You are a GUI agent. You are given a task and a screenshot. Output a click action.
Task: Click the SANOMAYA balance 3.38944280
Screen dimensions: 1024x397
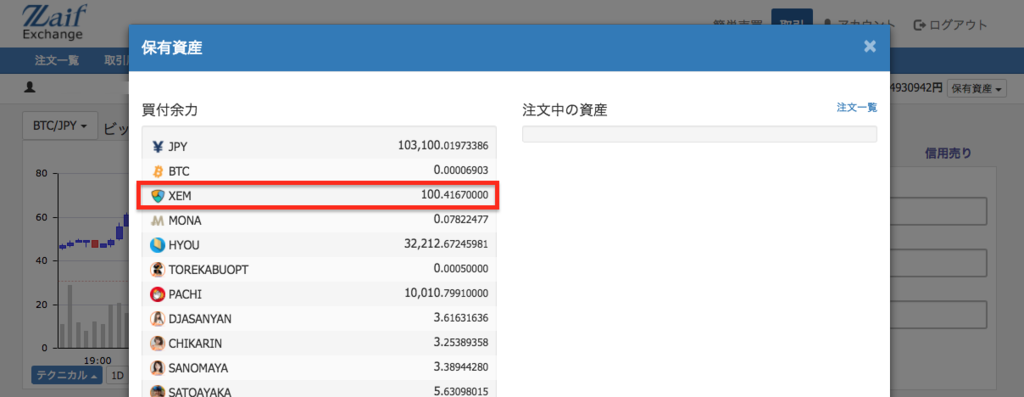[461, 368]
